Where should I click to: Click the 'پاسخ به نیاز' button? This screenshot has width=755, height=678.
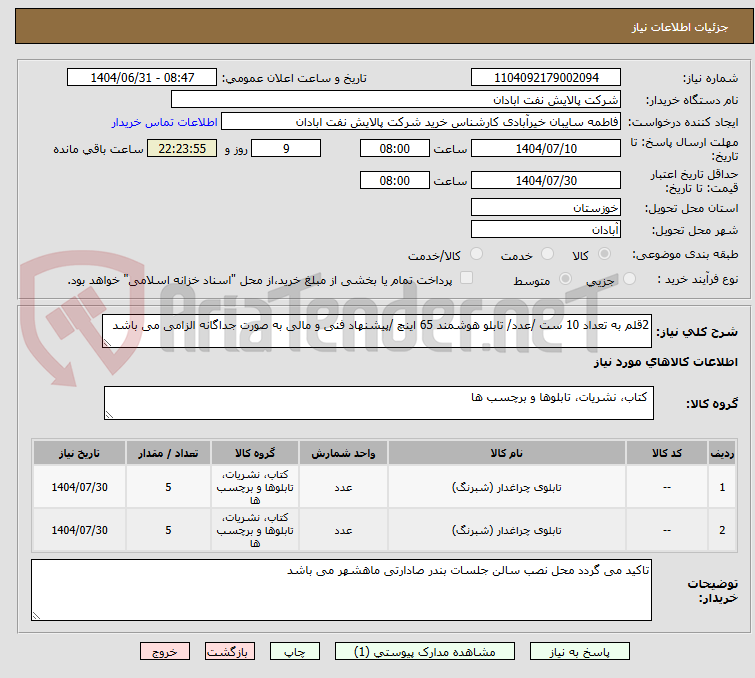pos(579,652)
